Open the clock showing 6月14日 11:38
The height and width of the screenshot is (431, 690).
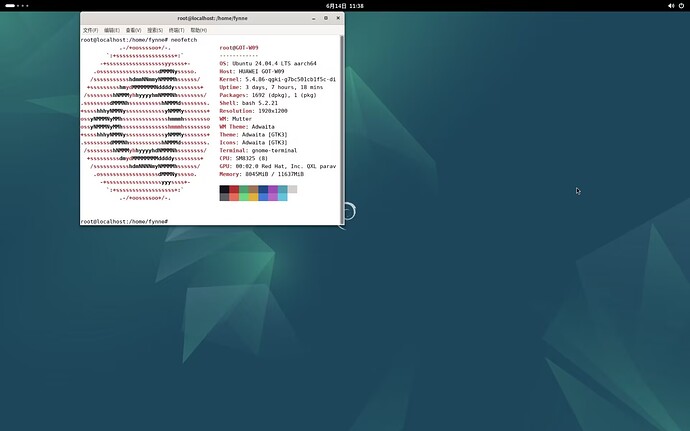click(345, 6)
